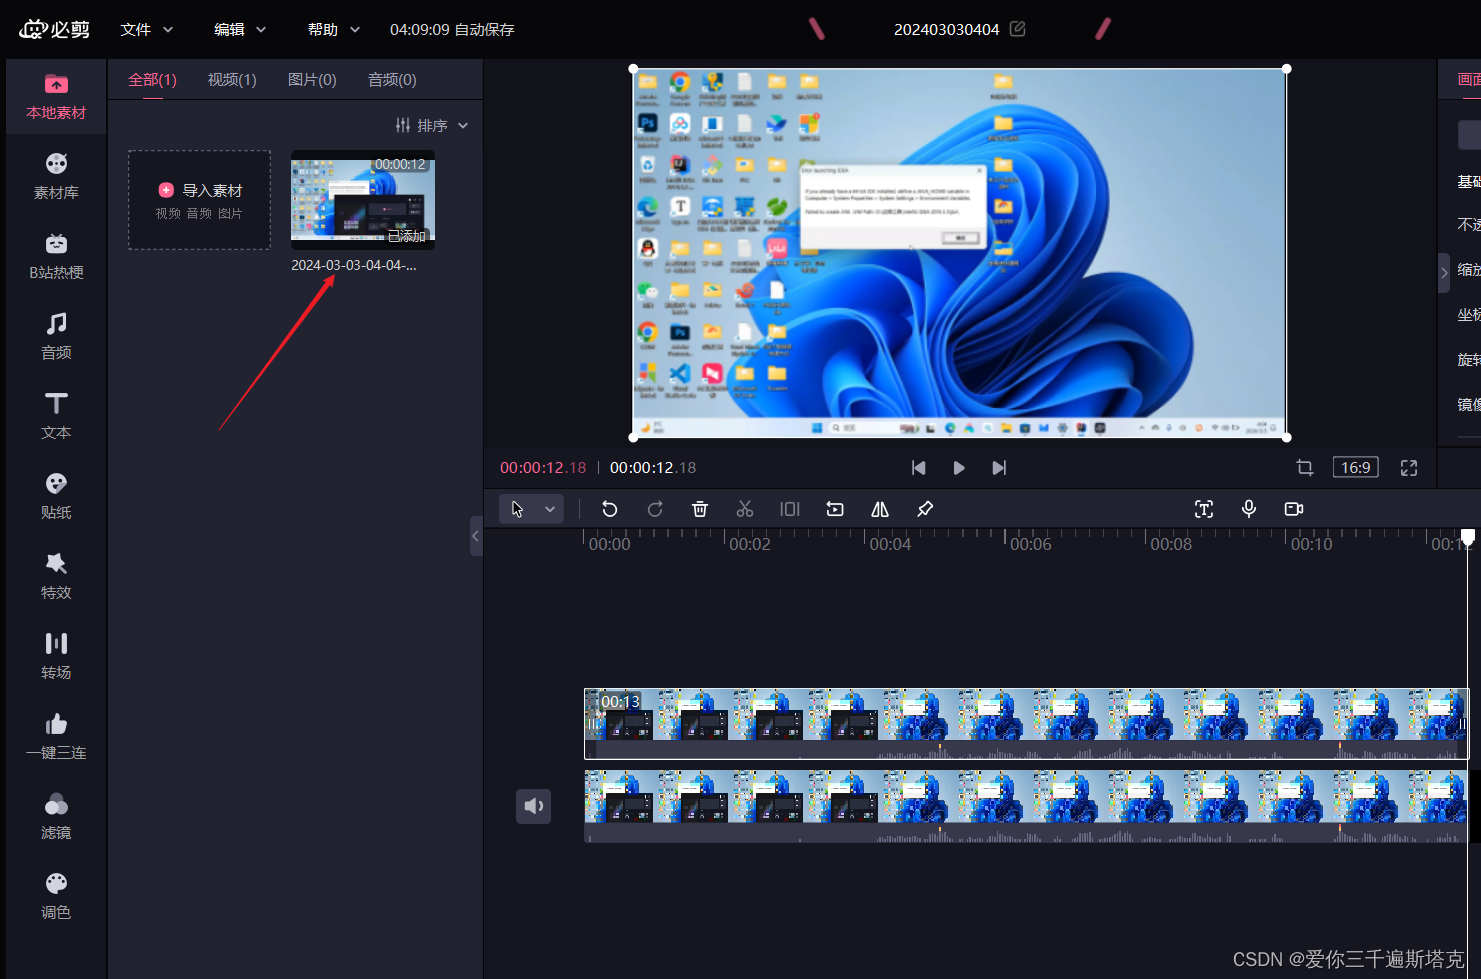This screenshot has height=979, width=1481.
Task: Open the 编辑 menu
Action: (x=240, y=30)
